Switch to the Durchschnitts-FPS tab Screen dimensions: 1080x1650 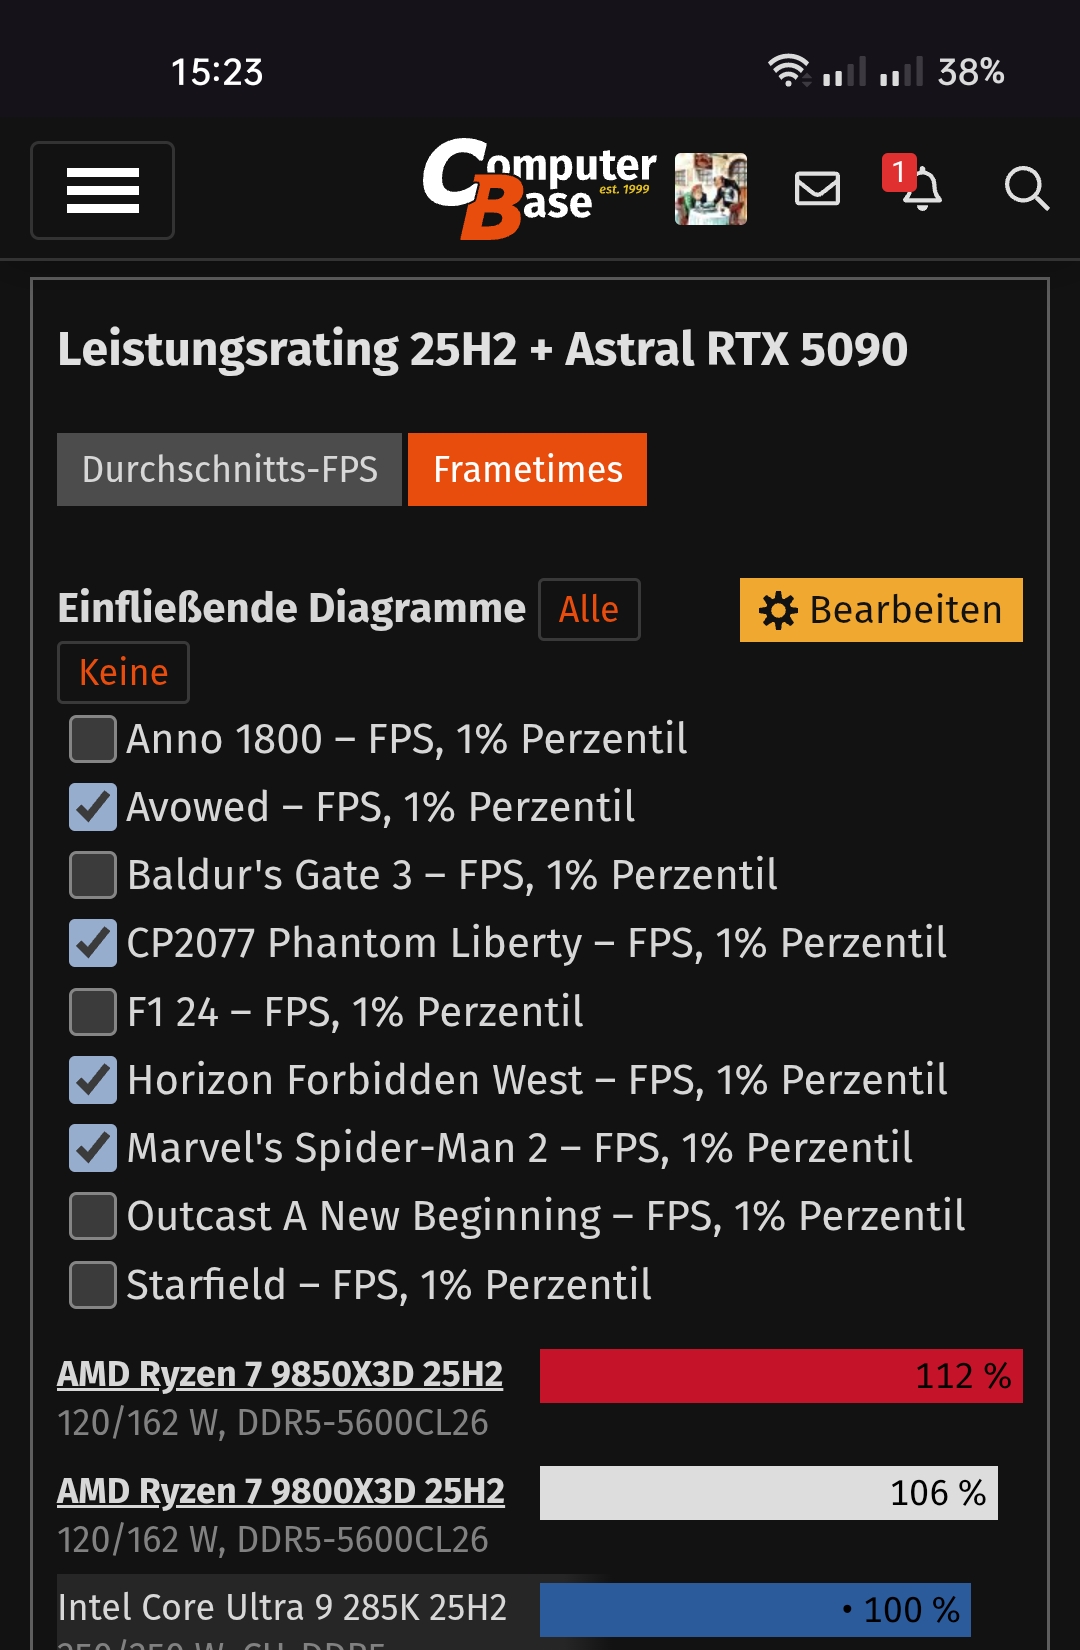point(229,469)
